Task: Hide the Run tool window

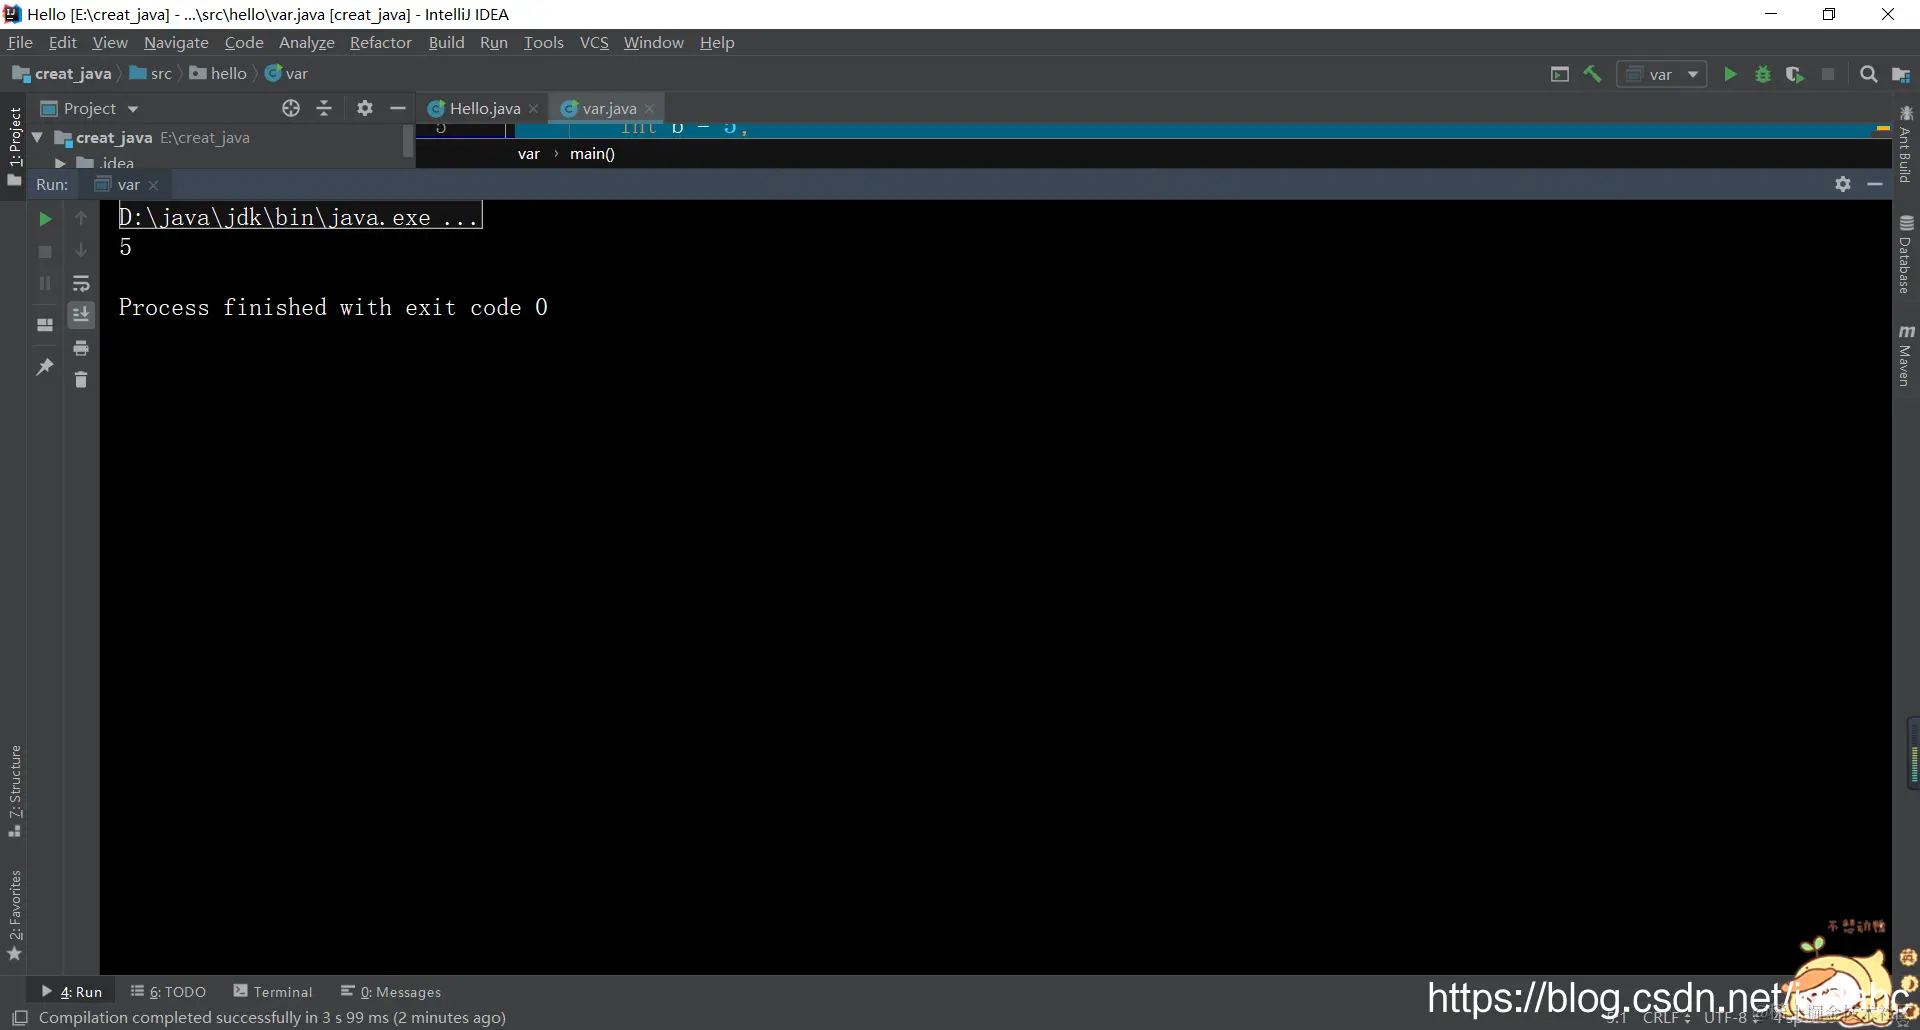Action: pos(1875,184)
